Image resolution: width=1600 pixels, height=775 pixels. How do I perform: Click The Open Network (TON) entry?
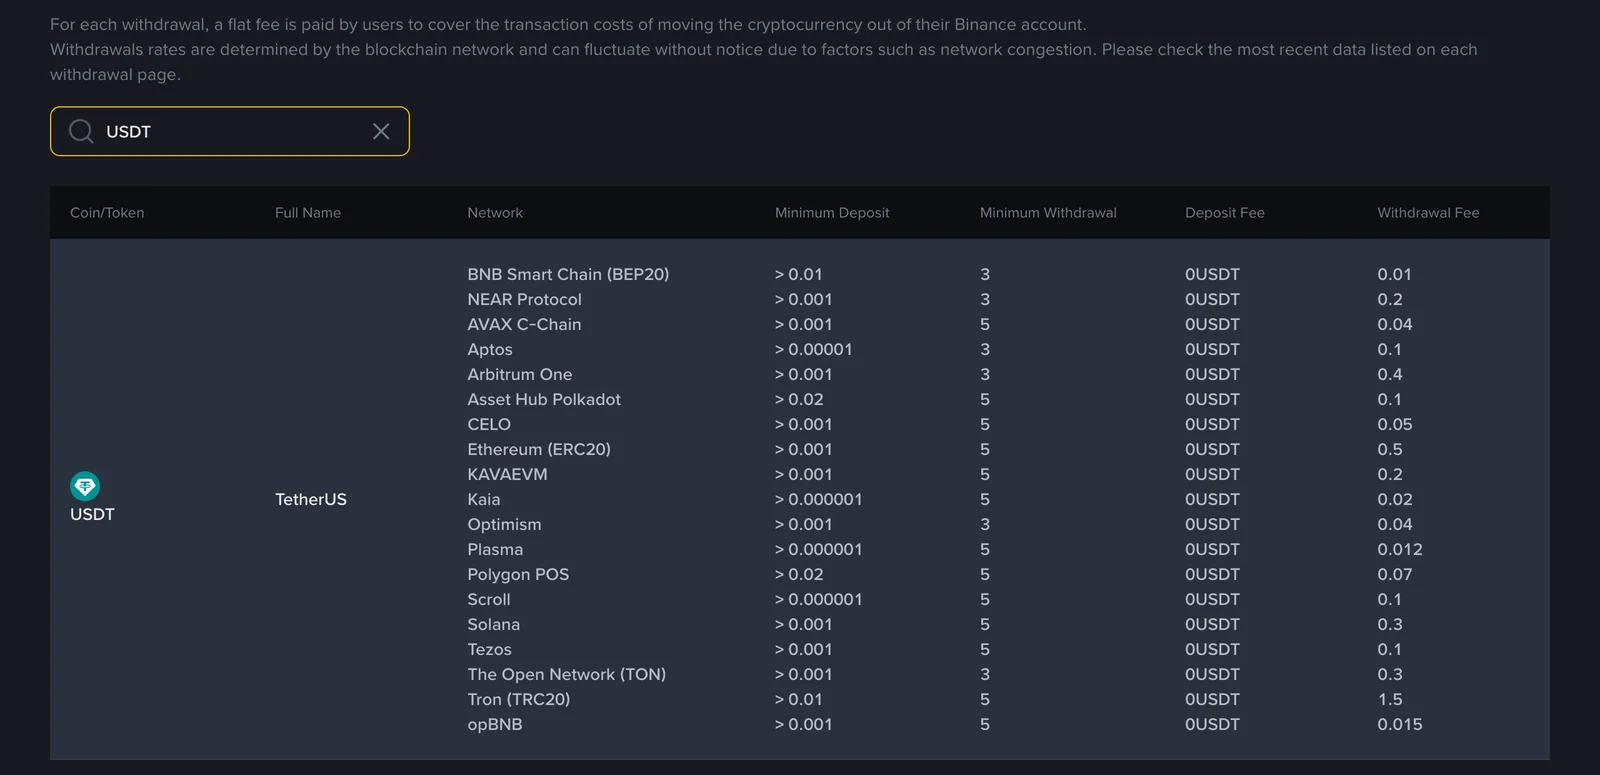click(x=567, y=674)
